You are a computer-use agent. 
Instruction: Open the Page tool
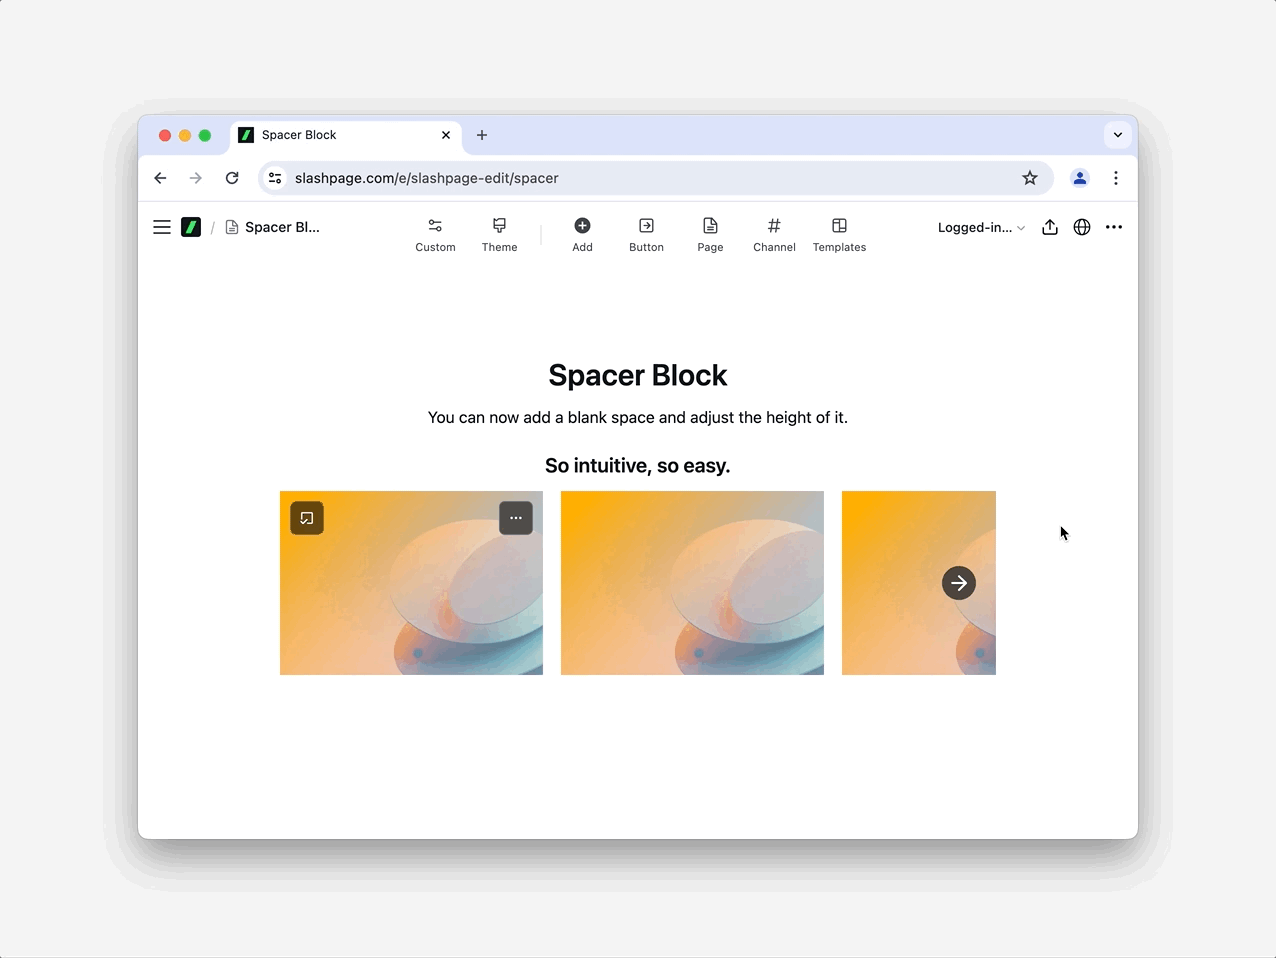pos(710,235)
